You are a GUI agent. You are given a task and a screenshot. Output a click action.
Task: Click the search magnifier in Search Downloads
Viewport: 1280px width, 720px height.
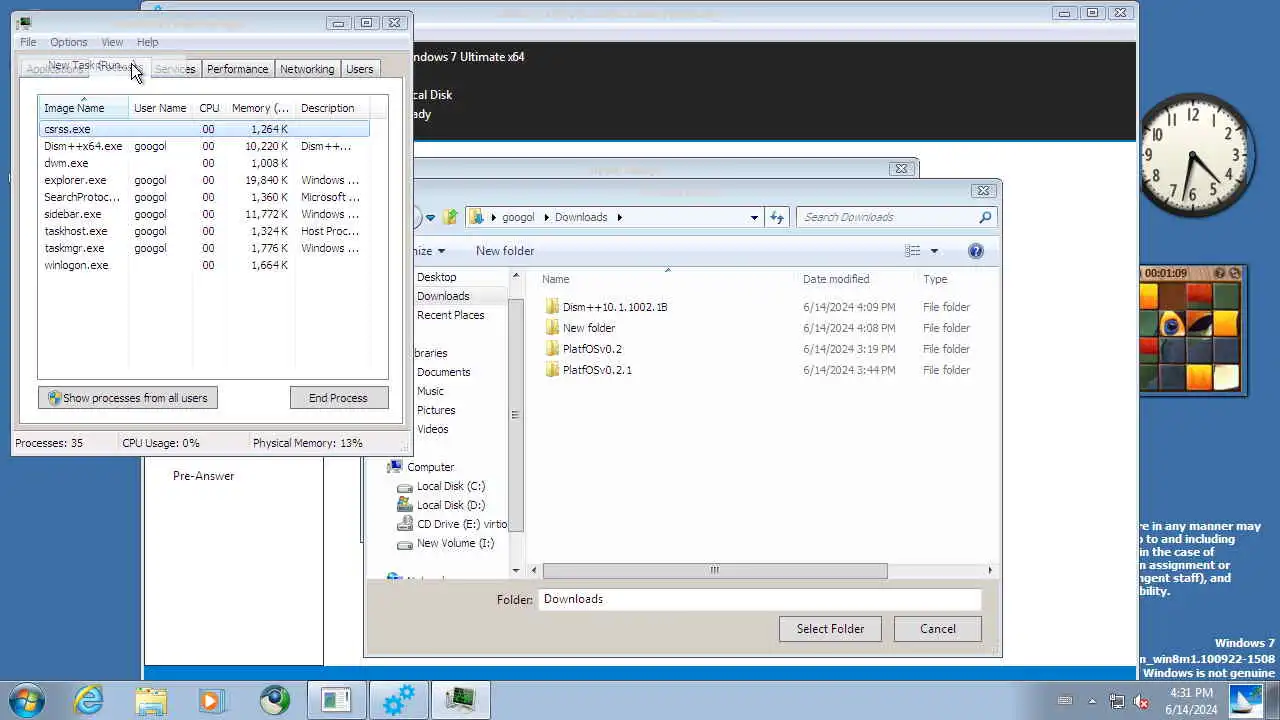click(985, 217)
